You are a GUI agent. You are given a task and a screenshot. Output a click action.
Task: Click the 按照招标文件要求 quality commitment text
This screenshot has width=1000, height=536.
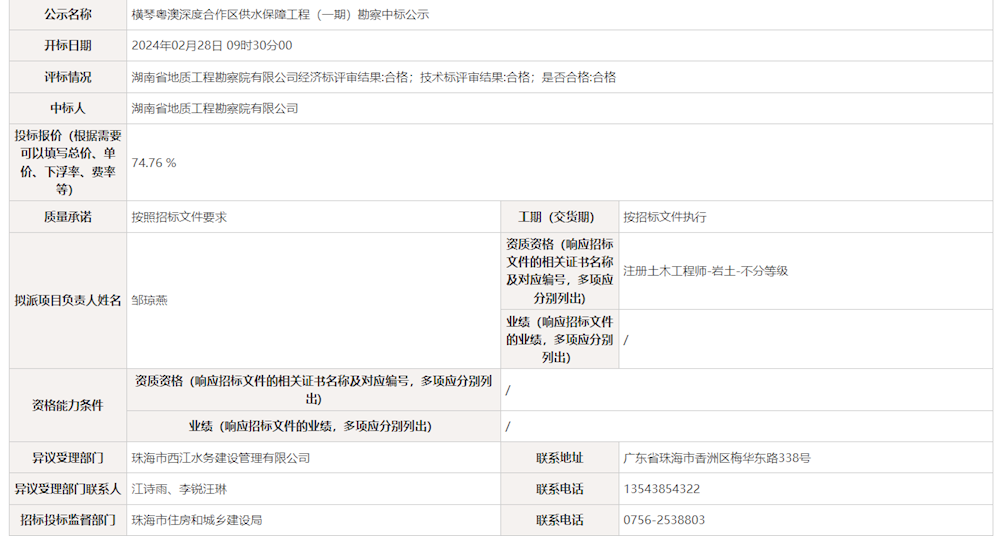pos(179,217)
